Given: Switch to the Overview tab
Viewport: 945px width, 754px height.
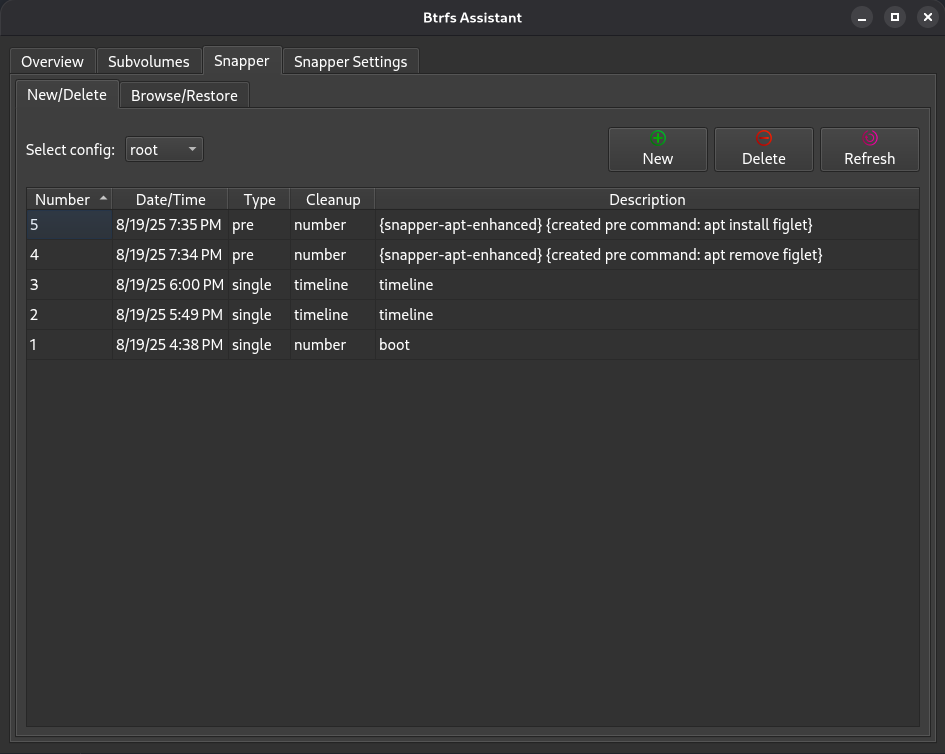Looking at the screenshot, I should (53, 62).
